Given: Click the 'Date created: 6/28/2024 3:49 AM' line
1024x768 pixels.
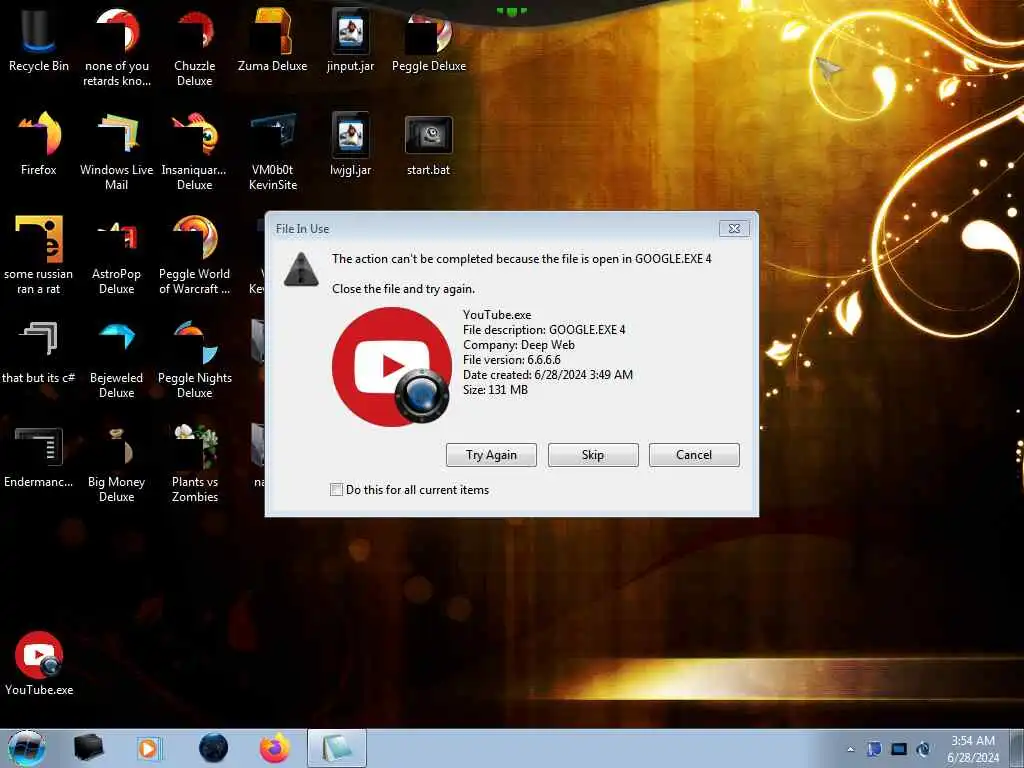Looking at the screenshot, I should coord(548,375).
